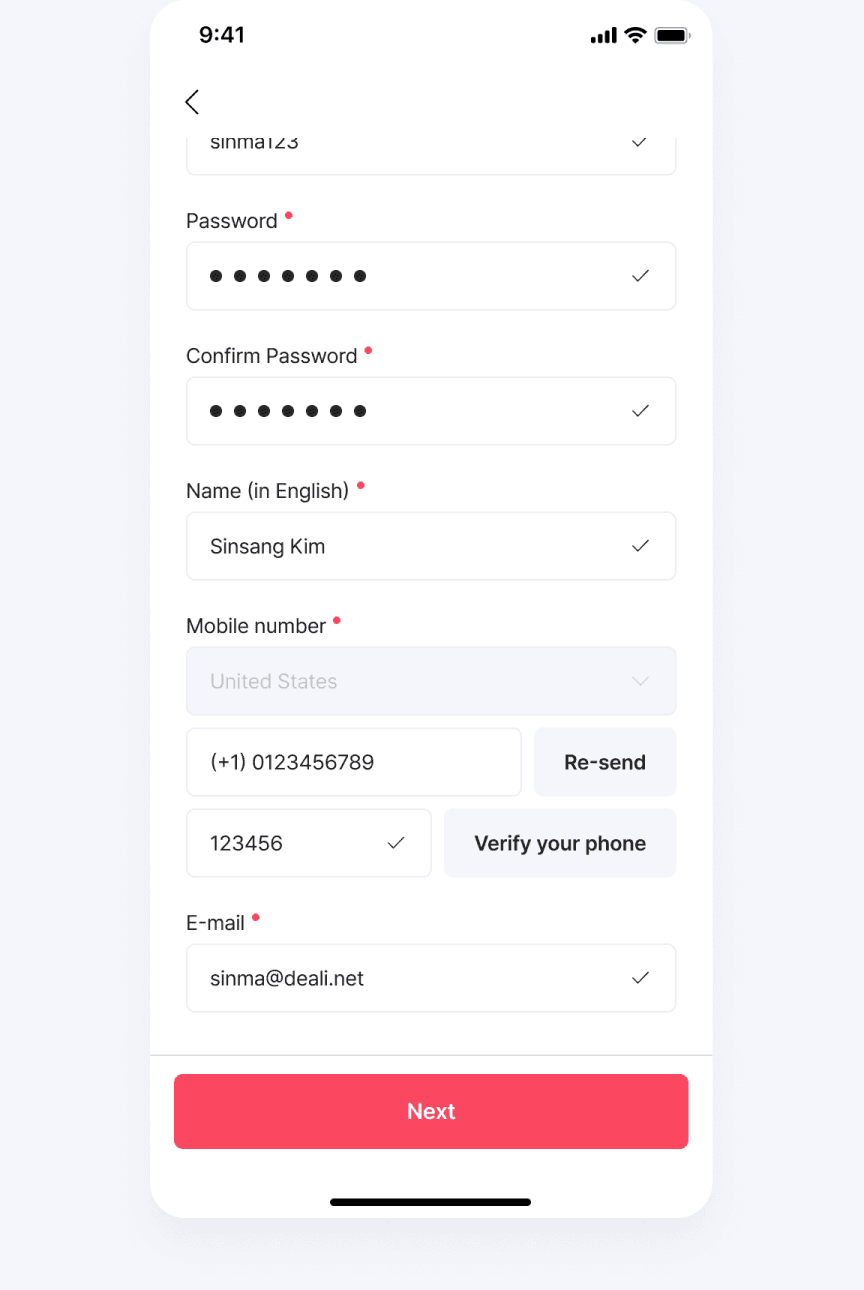Screen dimensions: 864x1290
Task: Click the Confirm Password checkmark icon
Action: (x=640, y=411)
